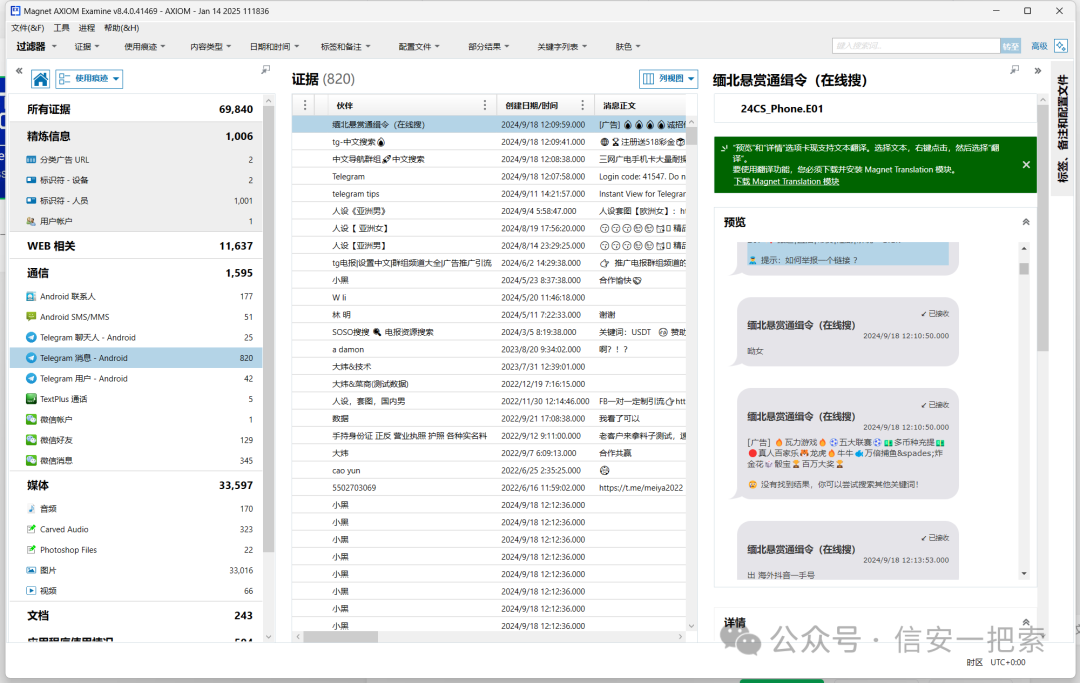Click left panel vertical scrollbar
1080x683 pixels.
point(269,330)
